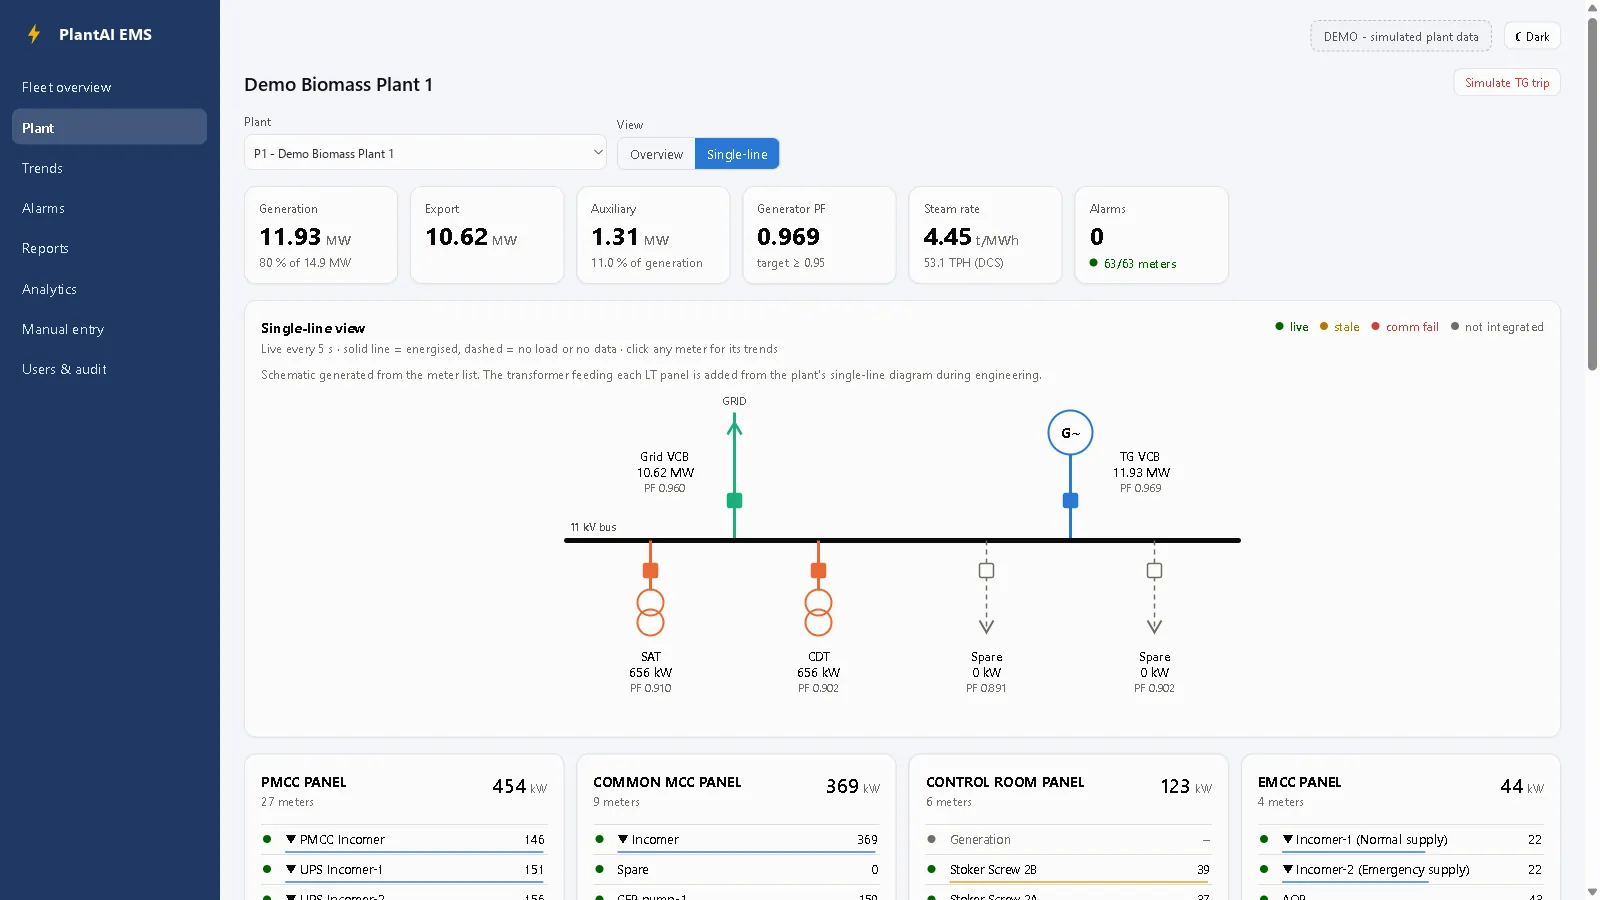Click the Spare meter row in Common MCC
The image size is (1600, 900).
click(x=736, y=869)
